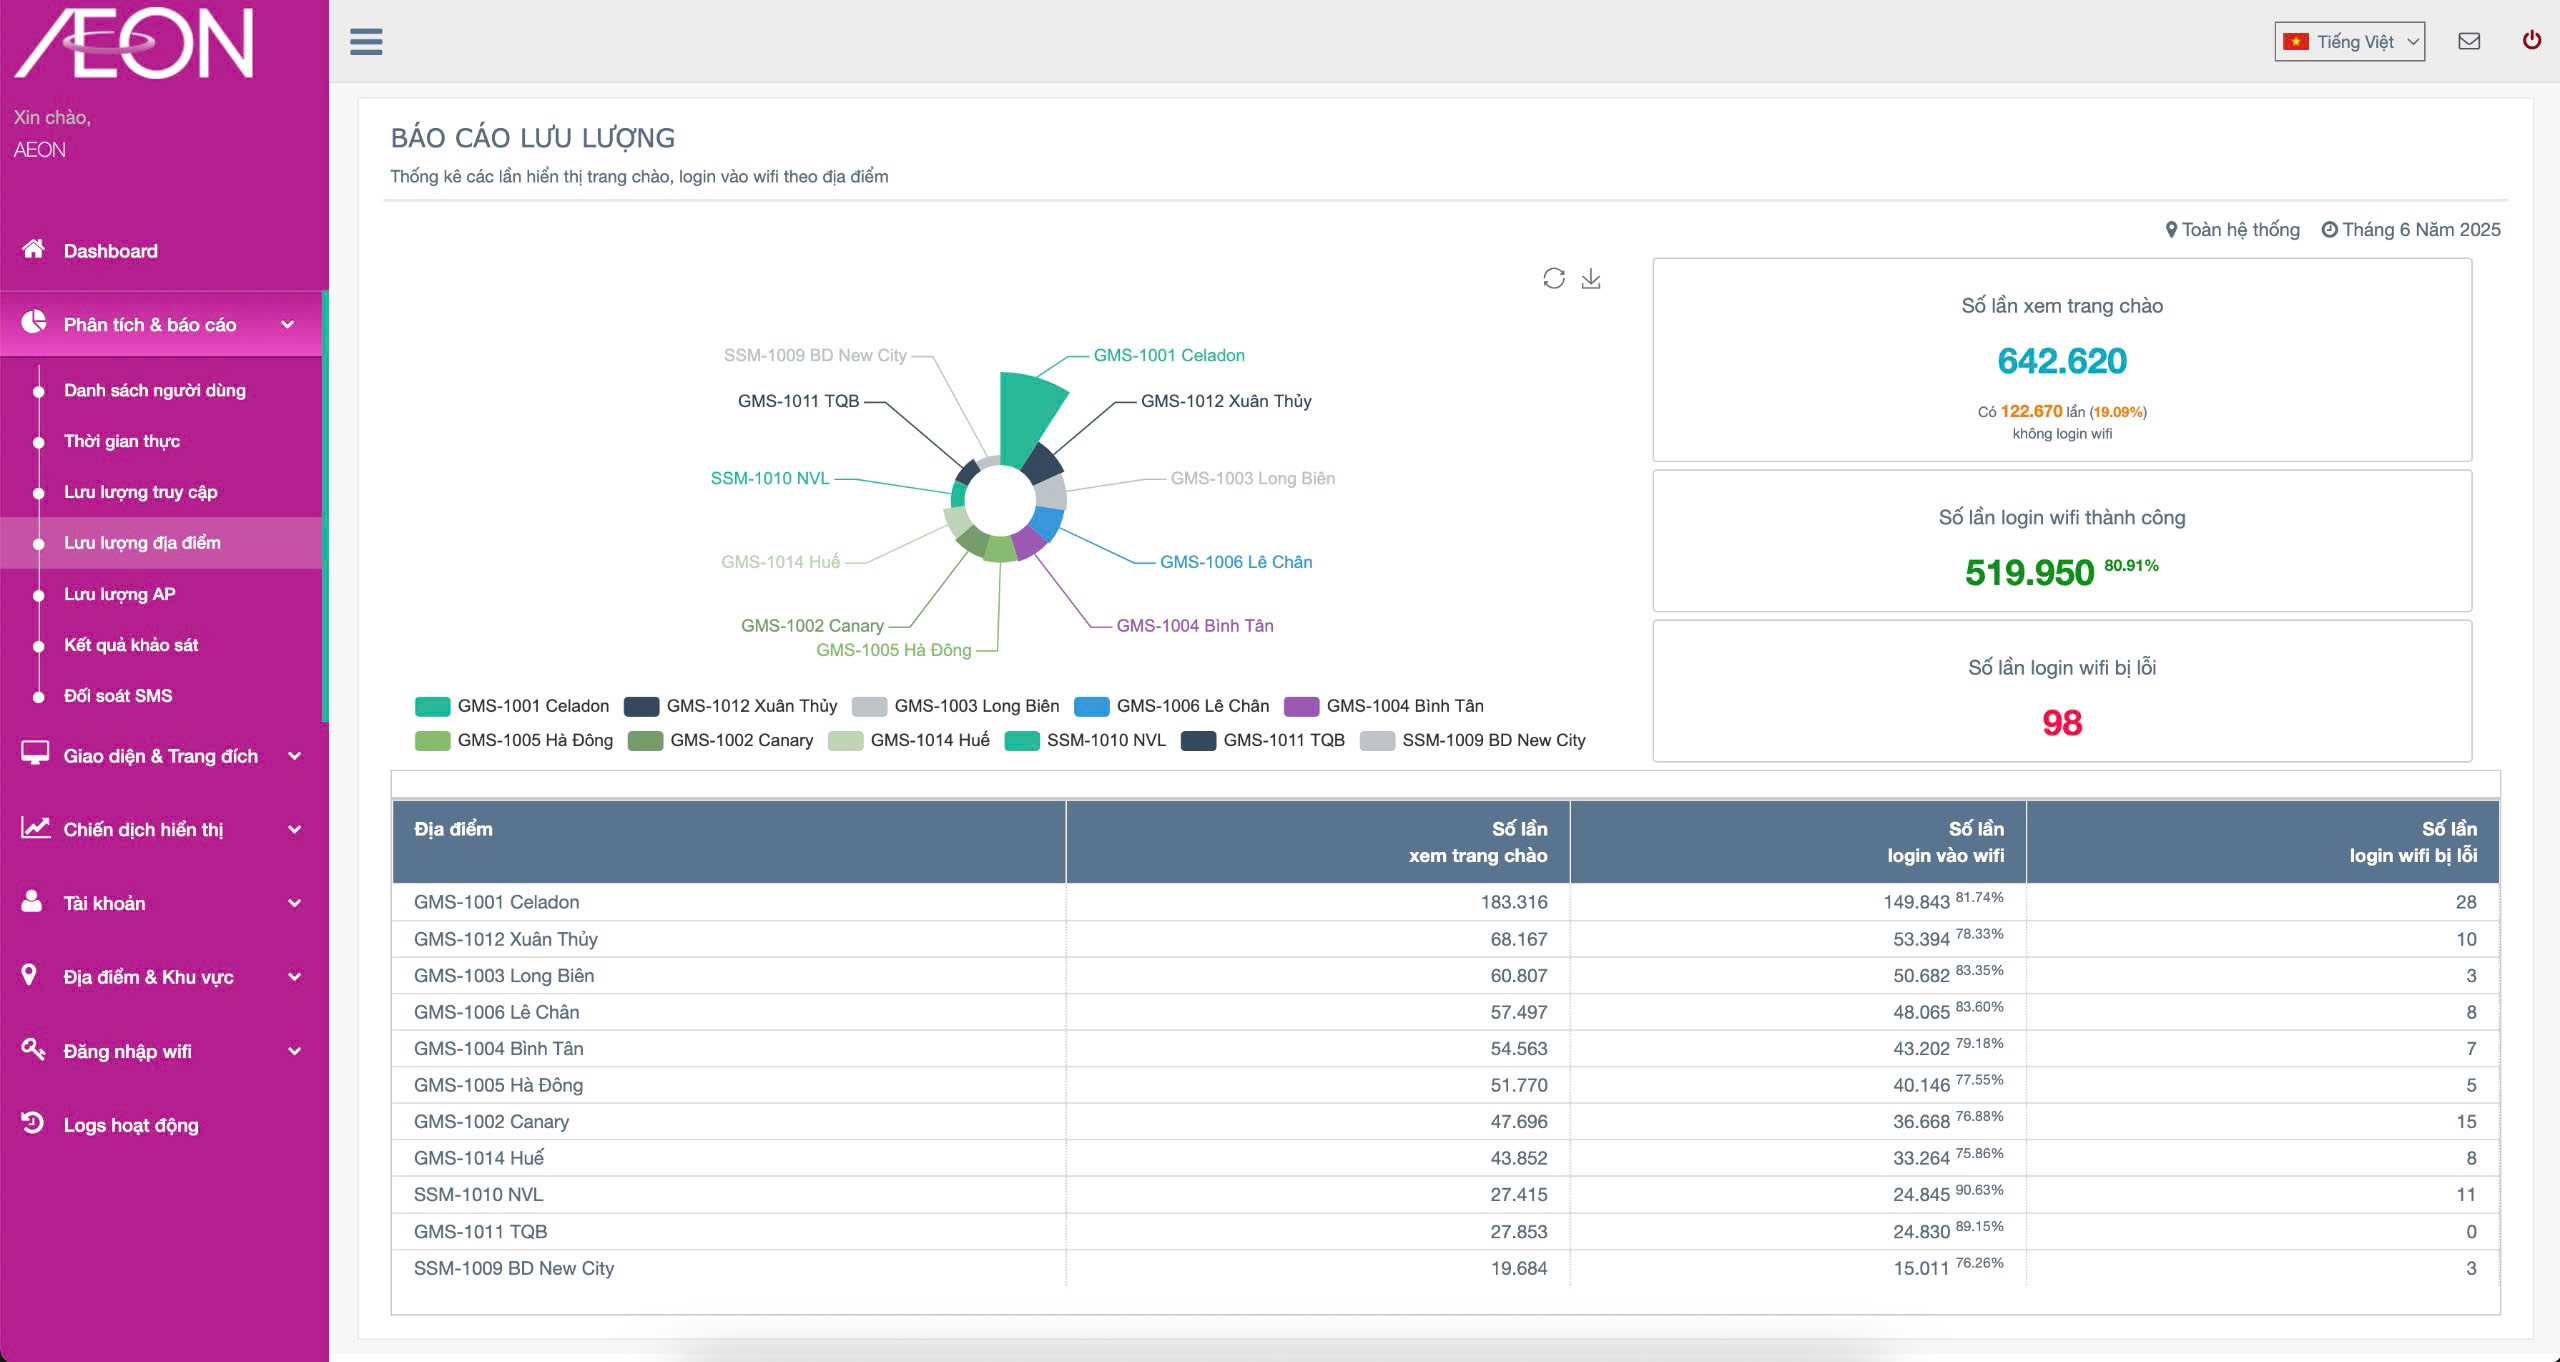Open Lưu lượng truy cập report
This screenshot has width=2560, height=1362.
click(141, 492)
